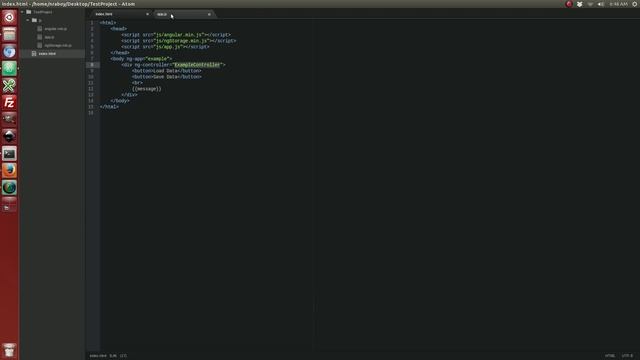Show the clock calendar in top panel
Screen dimensions: 640x360
tap(618, 4)
